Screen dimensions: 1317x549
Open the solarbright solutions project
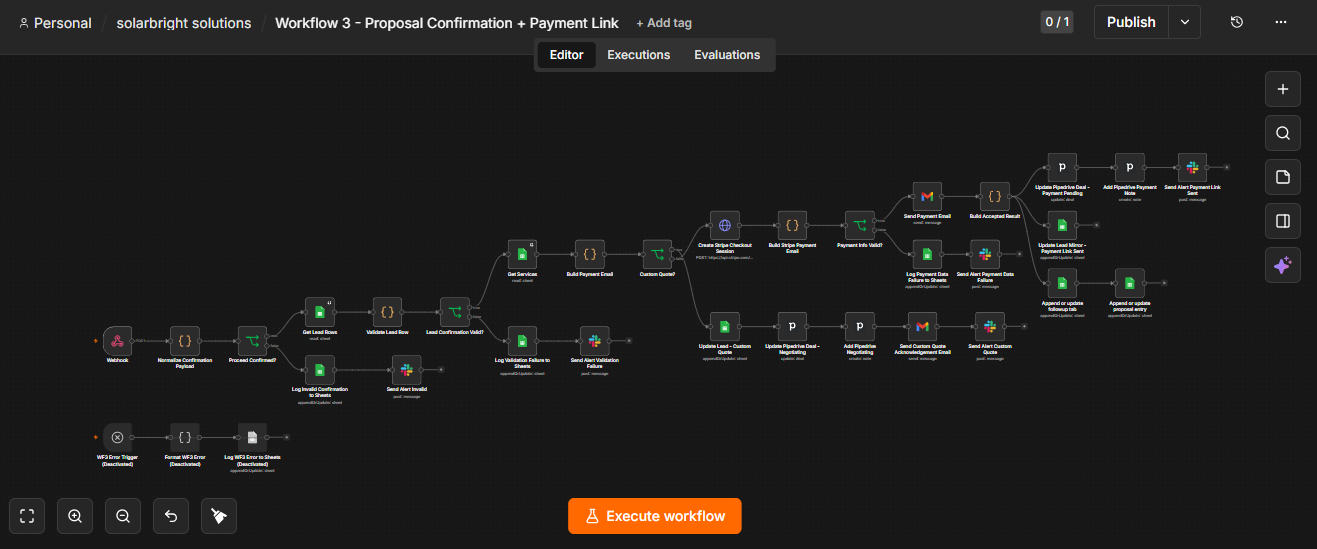[184, 23]
